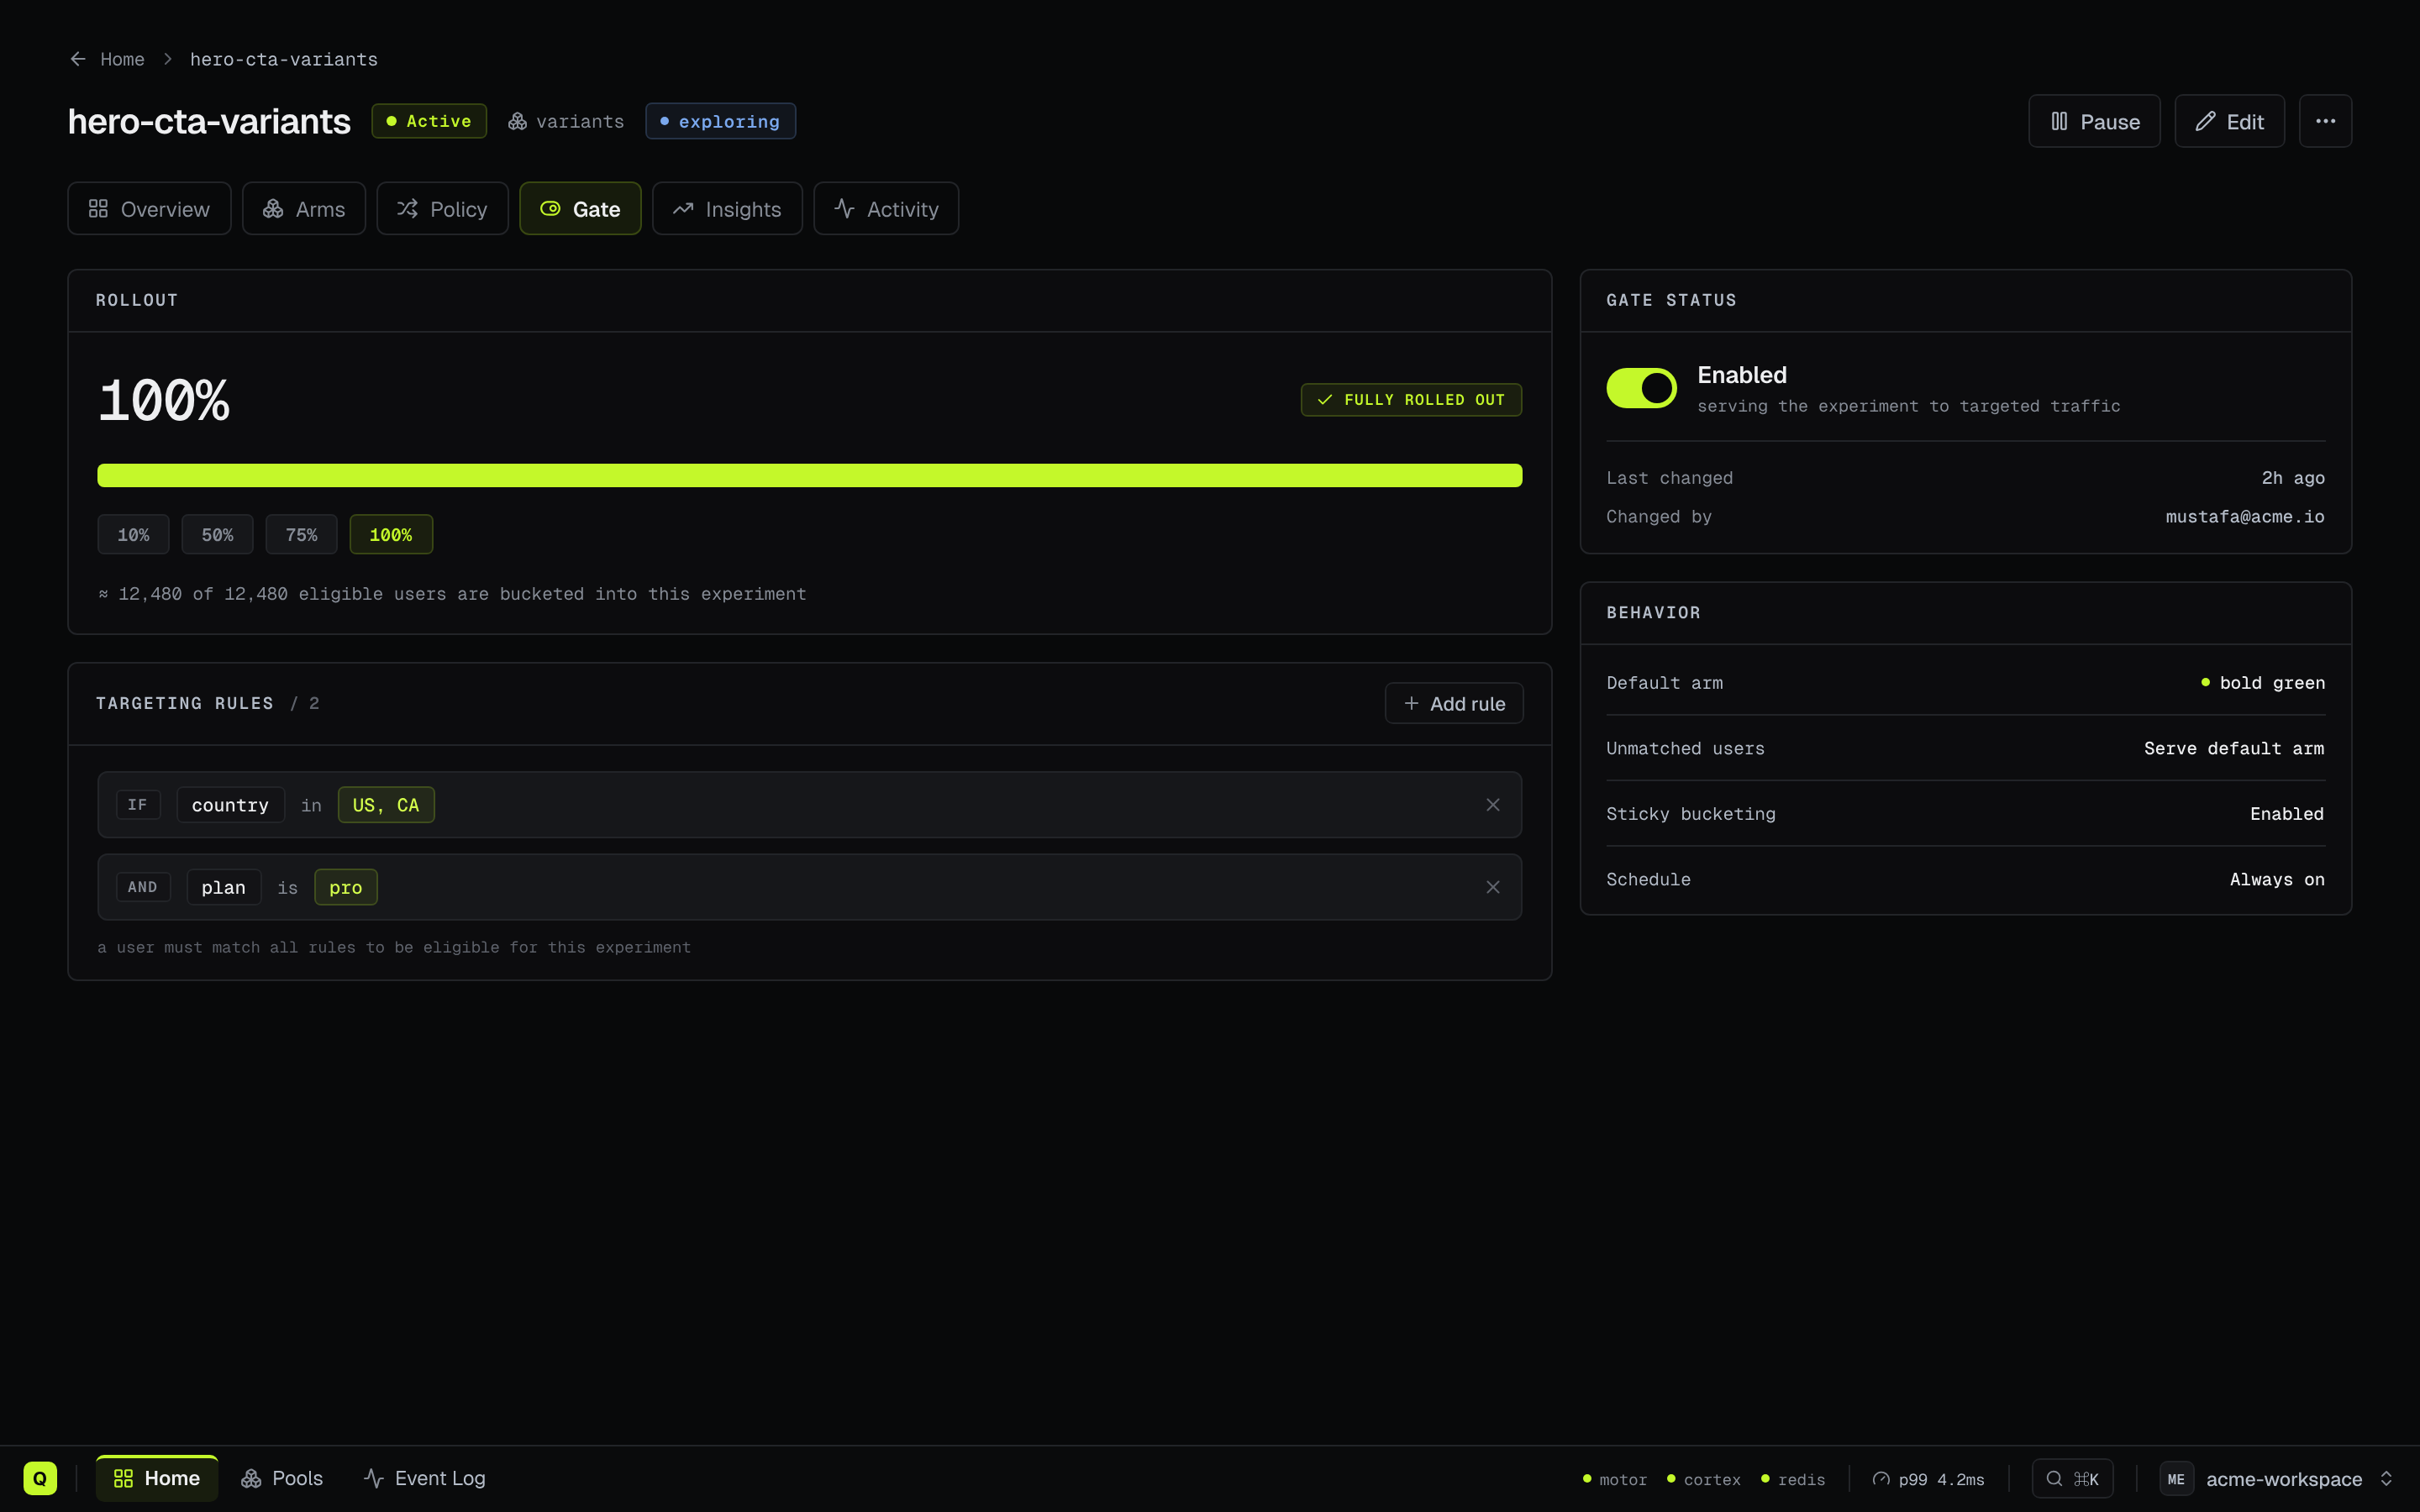The width and height of the screenshot is (2420, 1512).
Task: Click the bold green default arm value
Action: pos(2263,683)
